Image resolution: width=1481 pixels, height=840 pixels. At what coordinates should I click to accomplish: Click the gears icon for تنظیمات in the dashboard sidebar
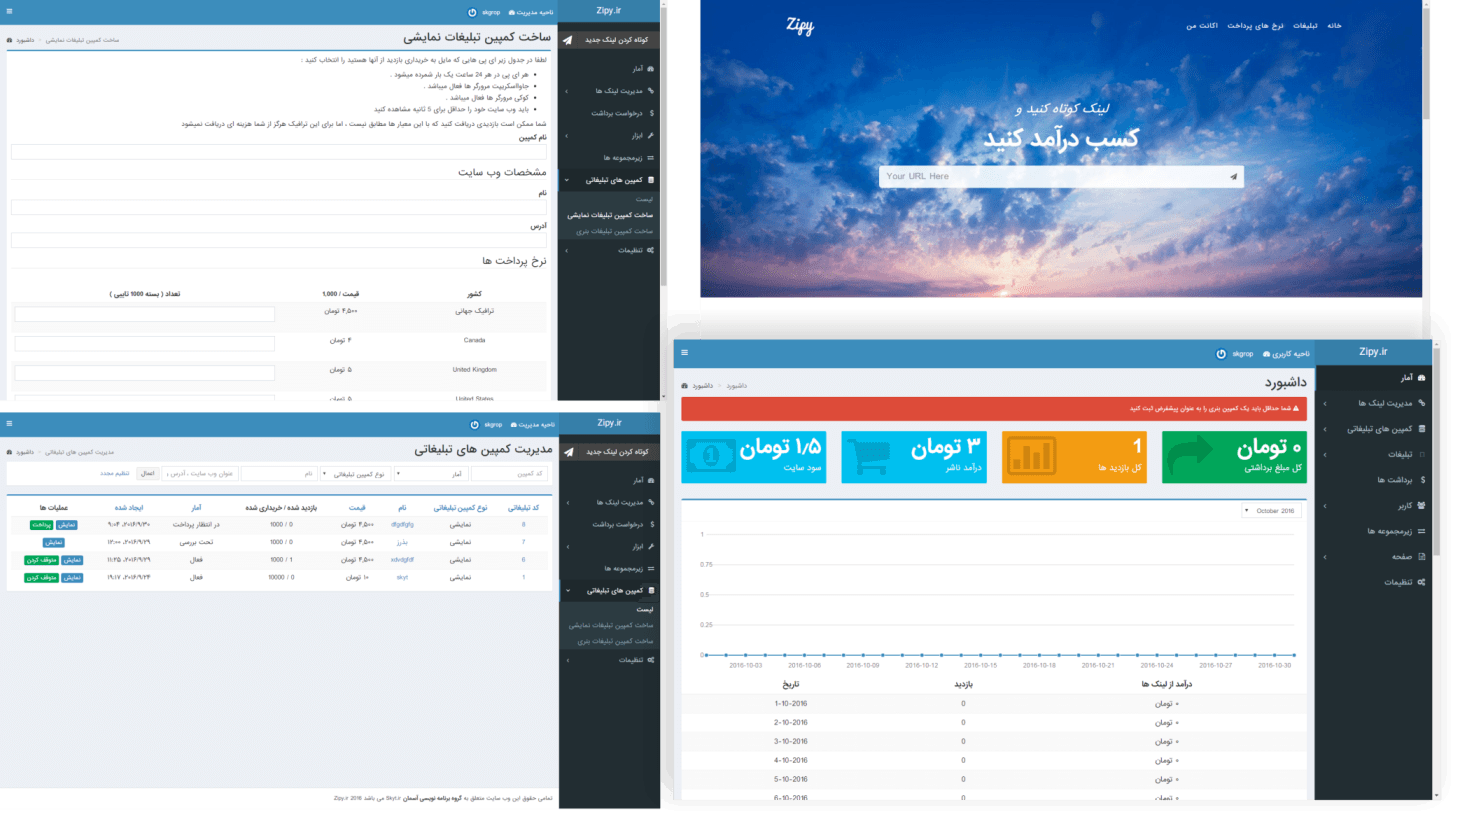(1421, 582)
